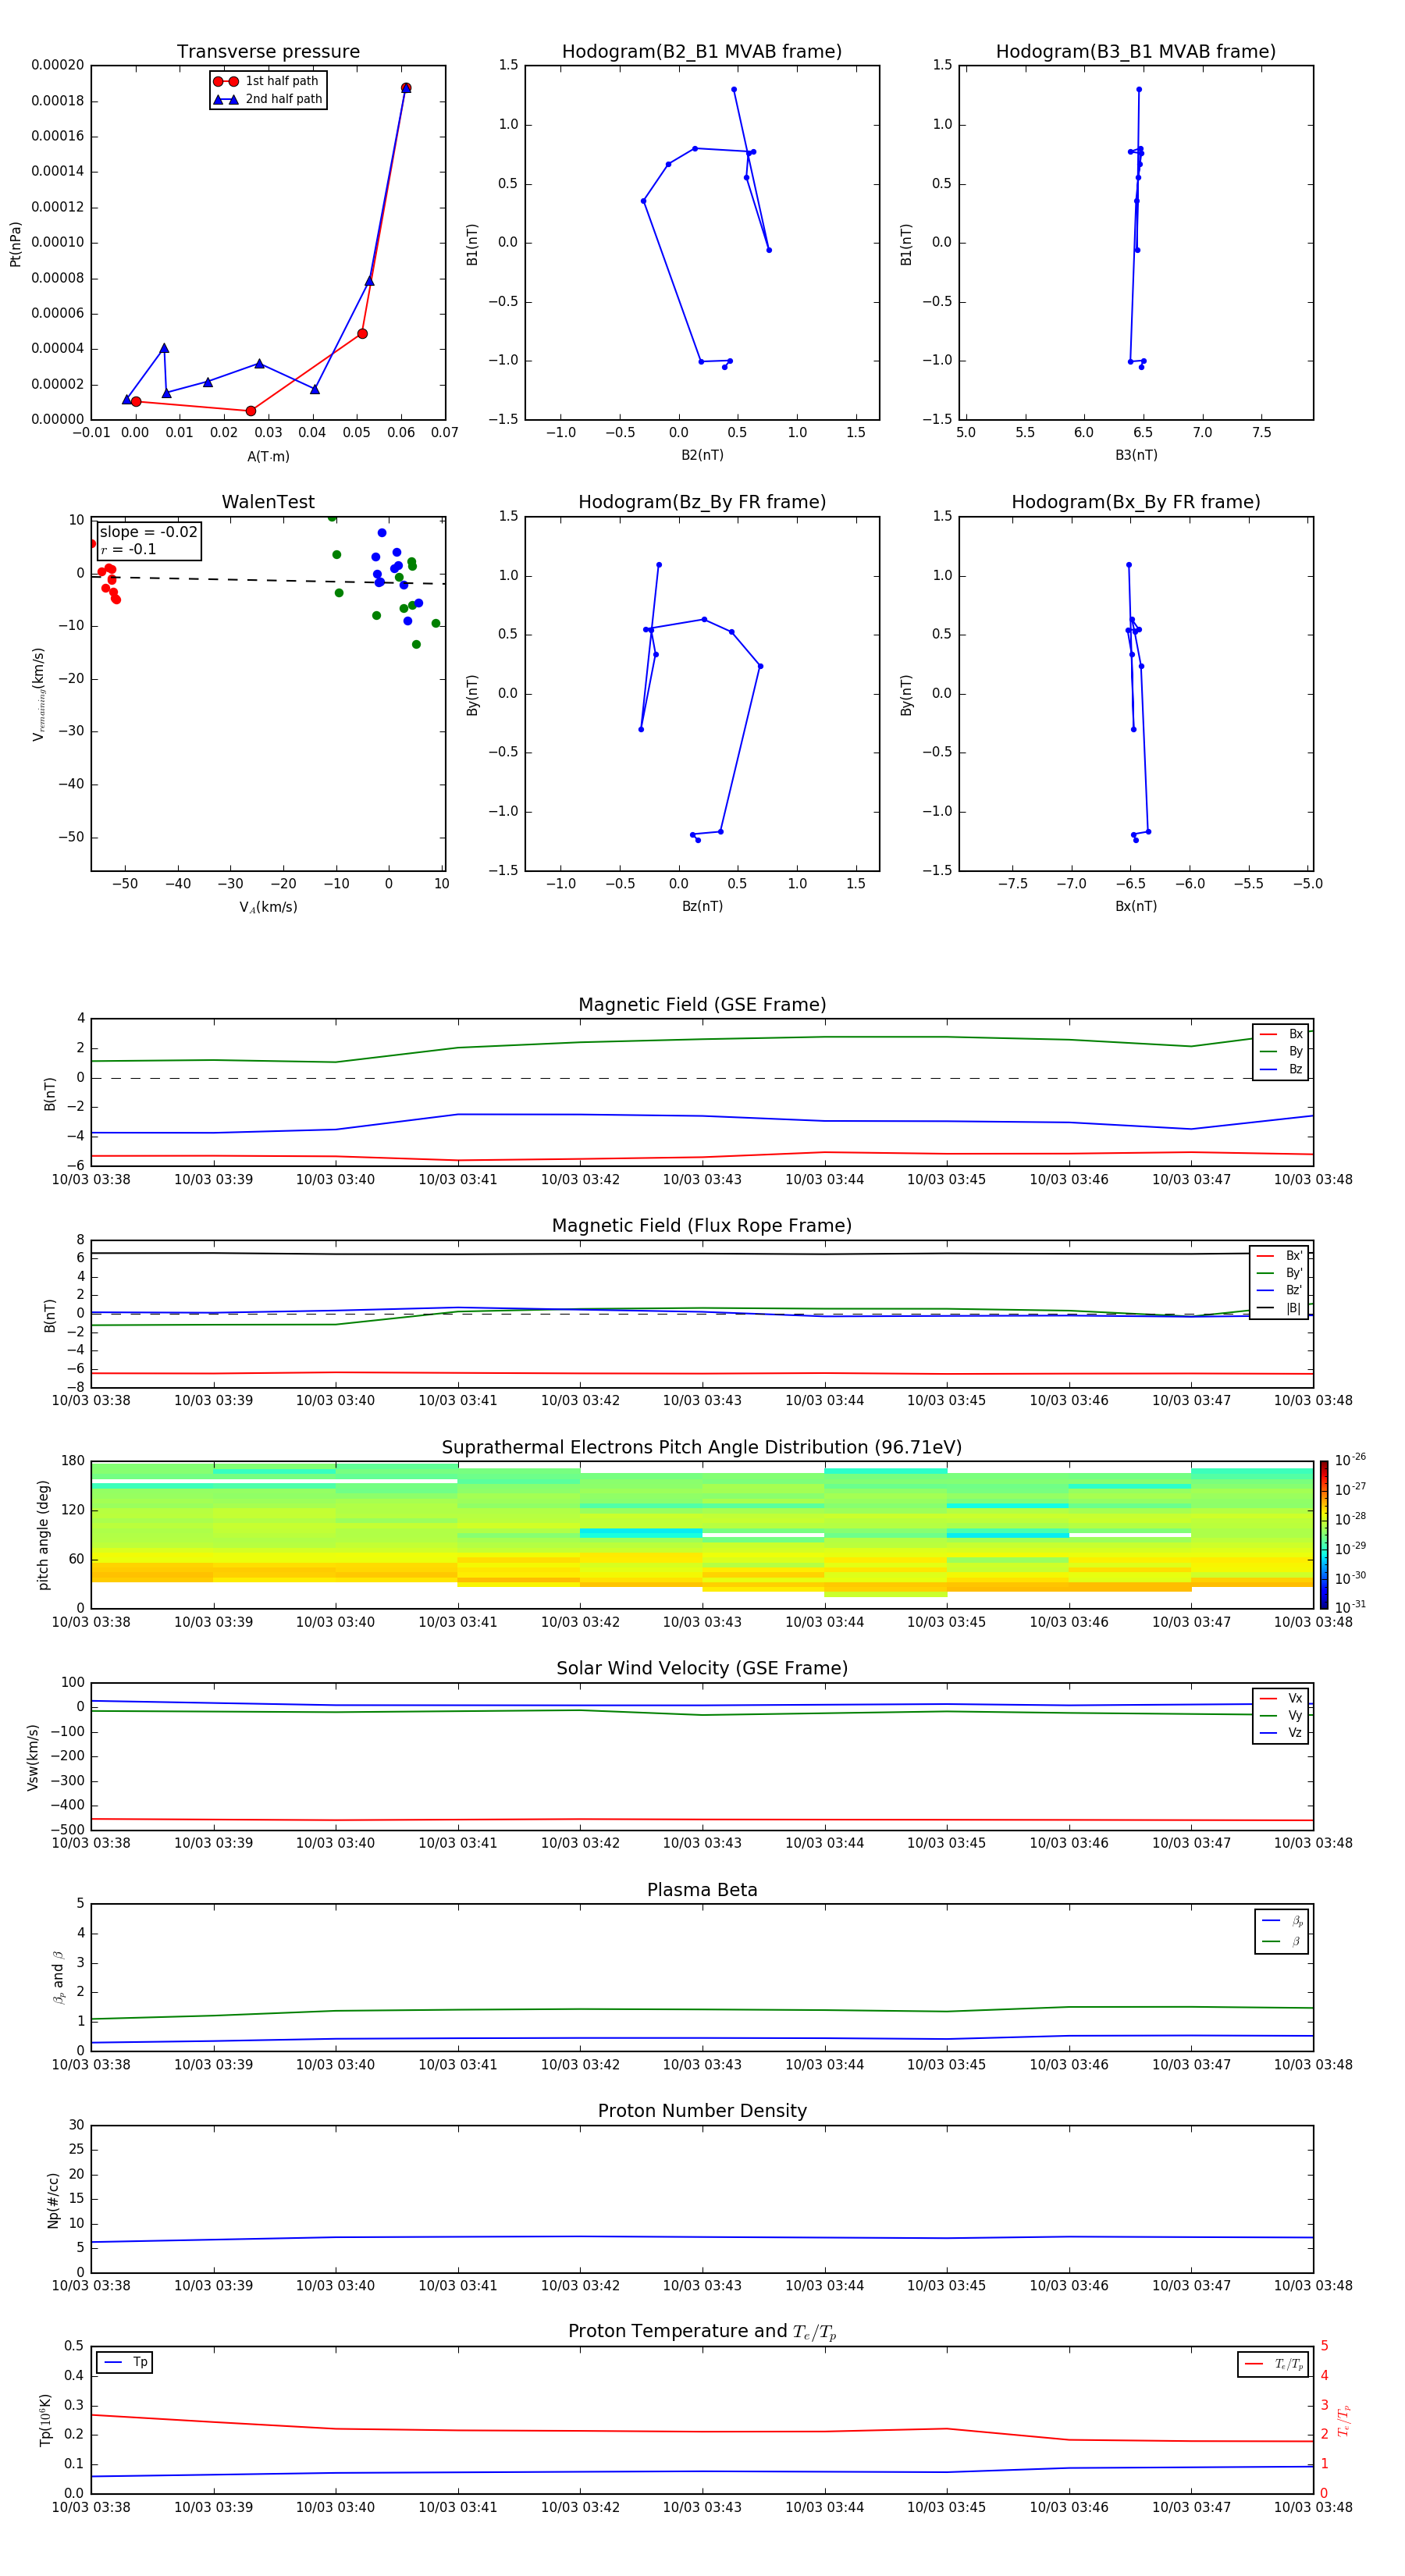Select the "B3(nT)" x-axis label

1136,455
